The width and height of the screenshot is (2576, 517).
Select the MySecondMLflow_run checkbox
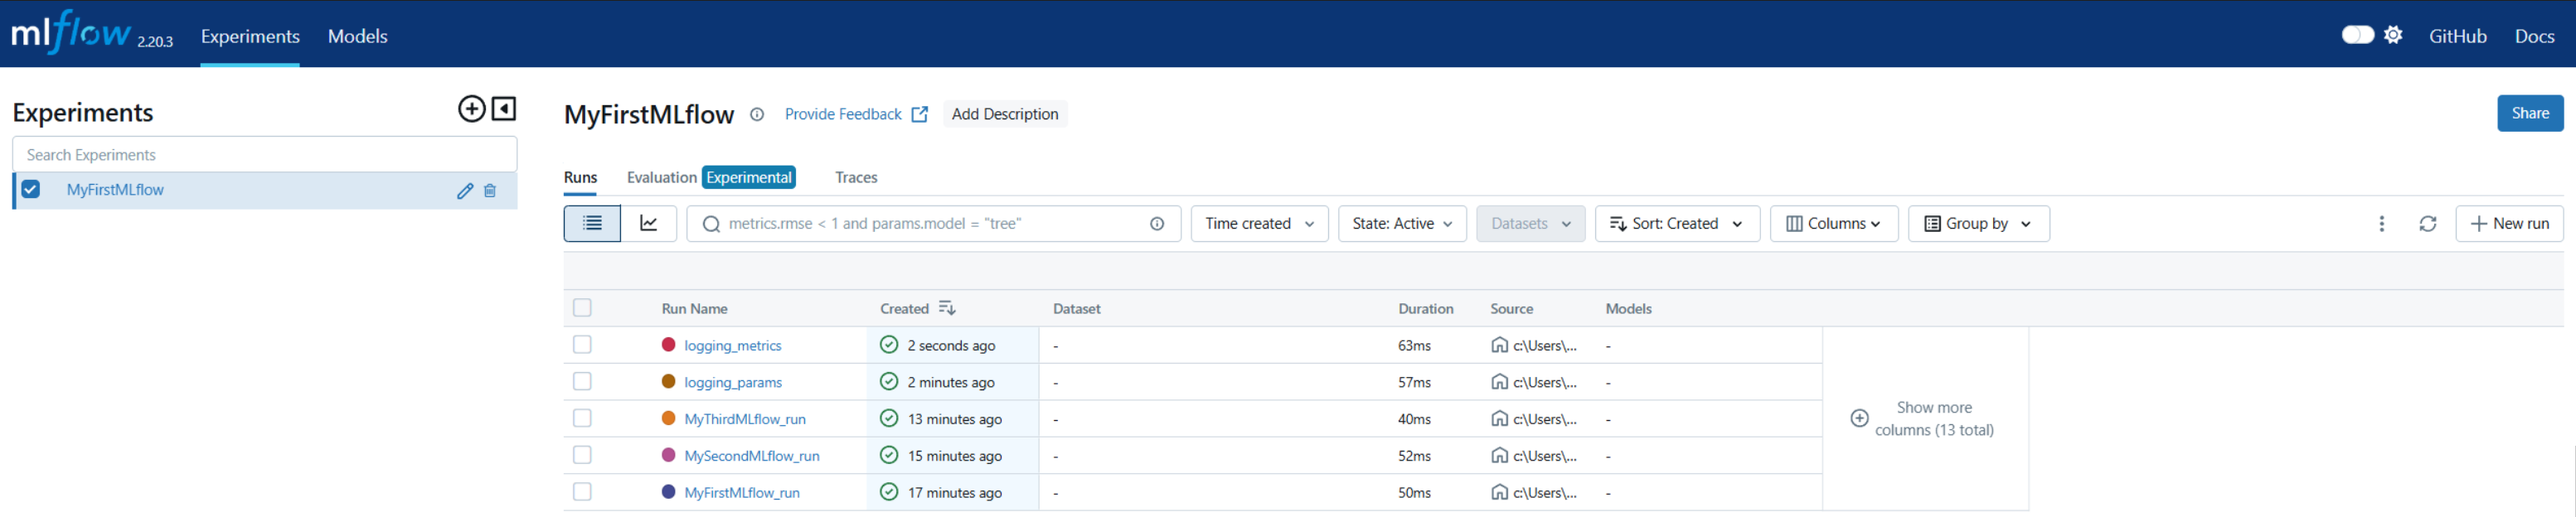(x=582, y=455)
